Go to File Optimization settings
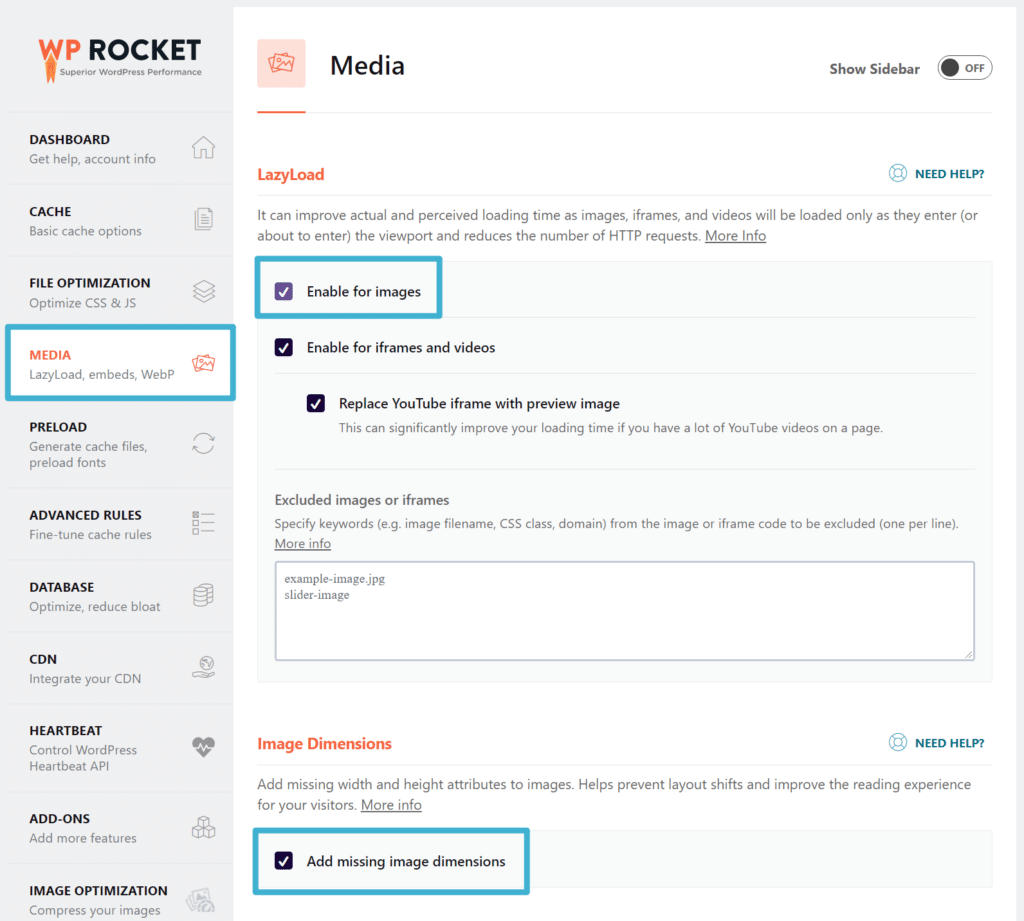This screenshot has width=1024, height=921. (x=120, y=293)
